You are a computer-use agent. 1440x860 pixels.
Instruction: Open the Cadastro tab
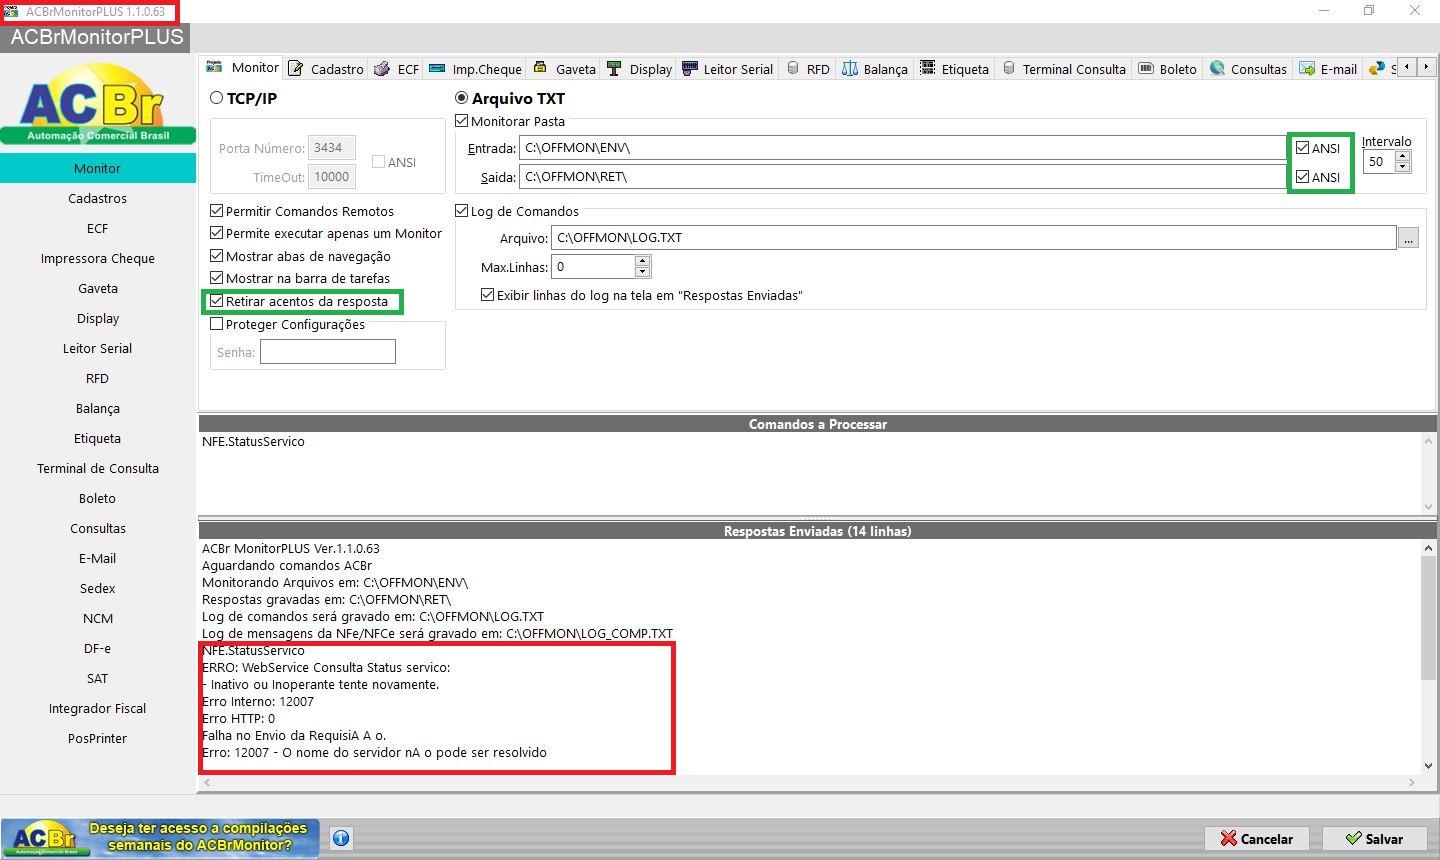point(326,69)
